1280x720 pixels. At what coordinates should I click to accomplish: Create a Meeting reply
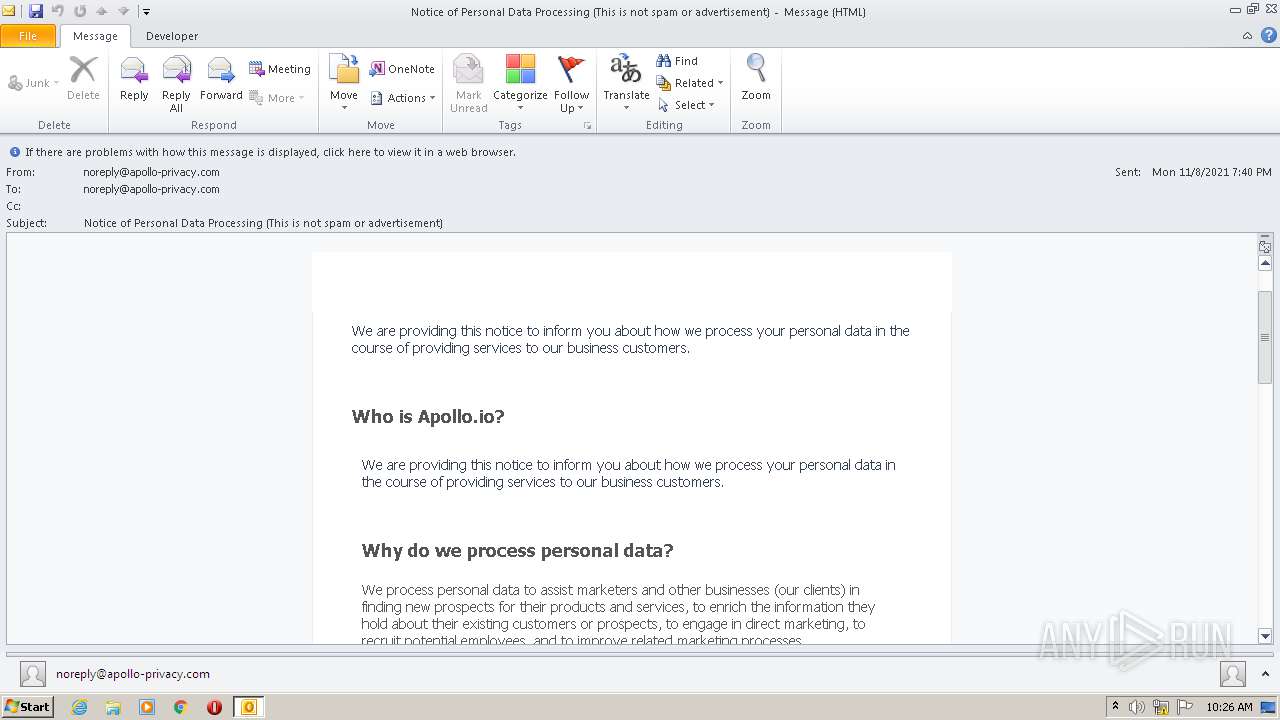click(x=280, y=69)
